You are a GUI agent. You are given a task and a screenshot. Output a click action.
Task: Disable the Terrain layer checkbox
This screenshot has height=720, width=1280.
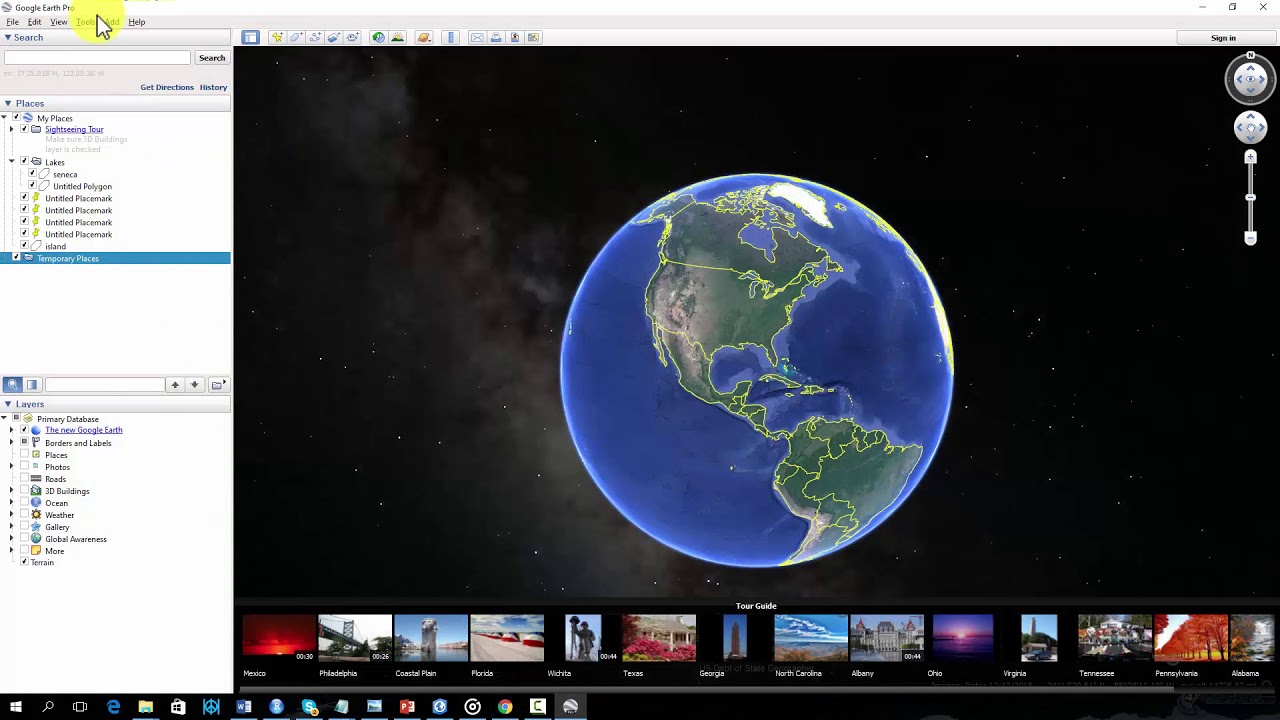tap(24, 562)
